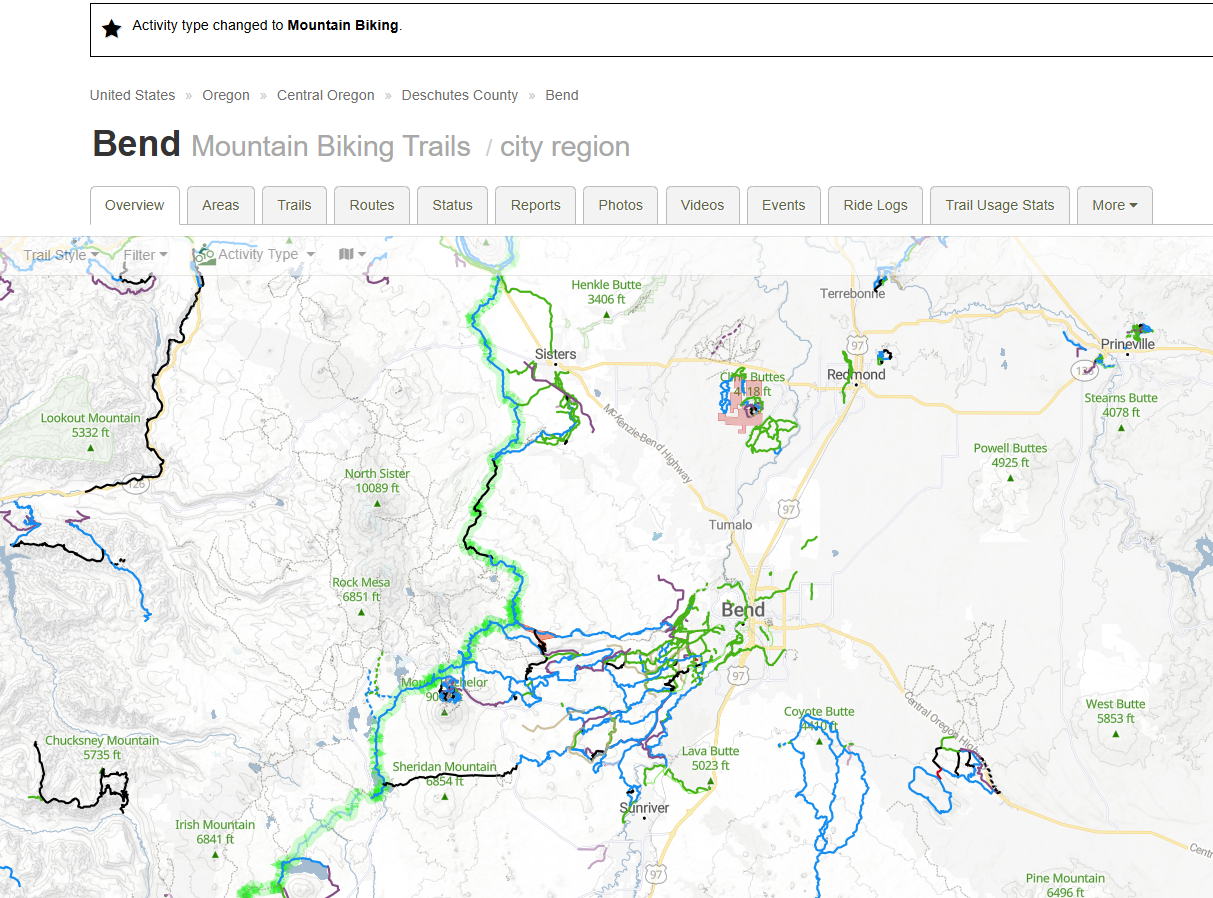Image resolution: width=1213 pixels, height=898 pixels.
Task: Click the Bend city label on map
Action: pos(743,610)
